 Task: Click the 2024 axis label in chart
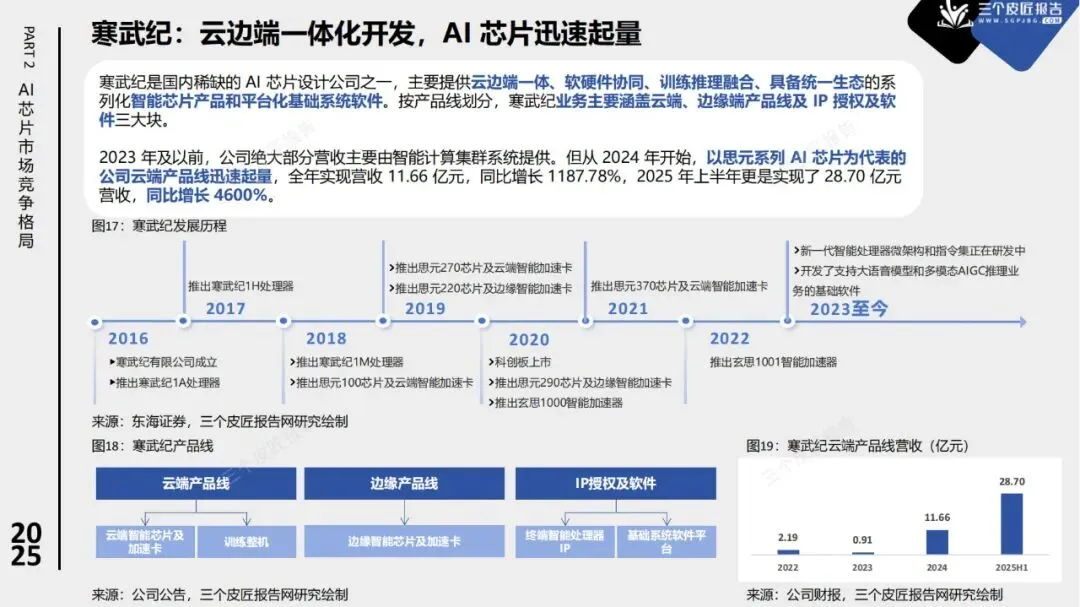(x=937, y=567)
